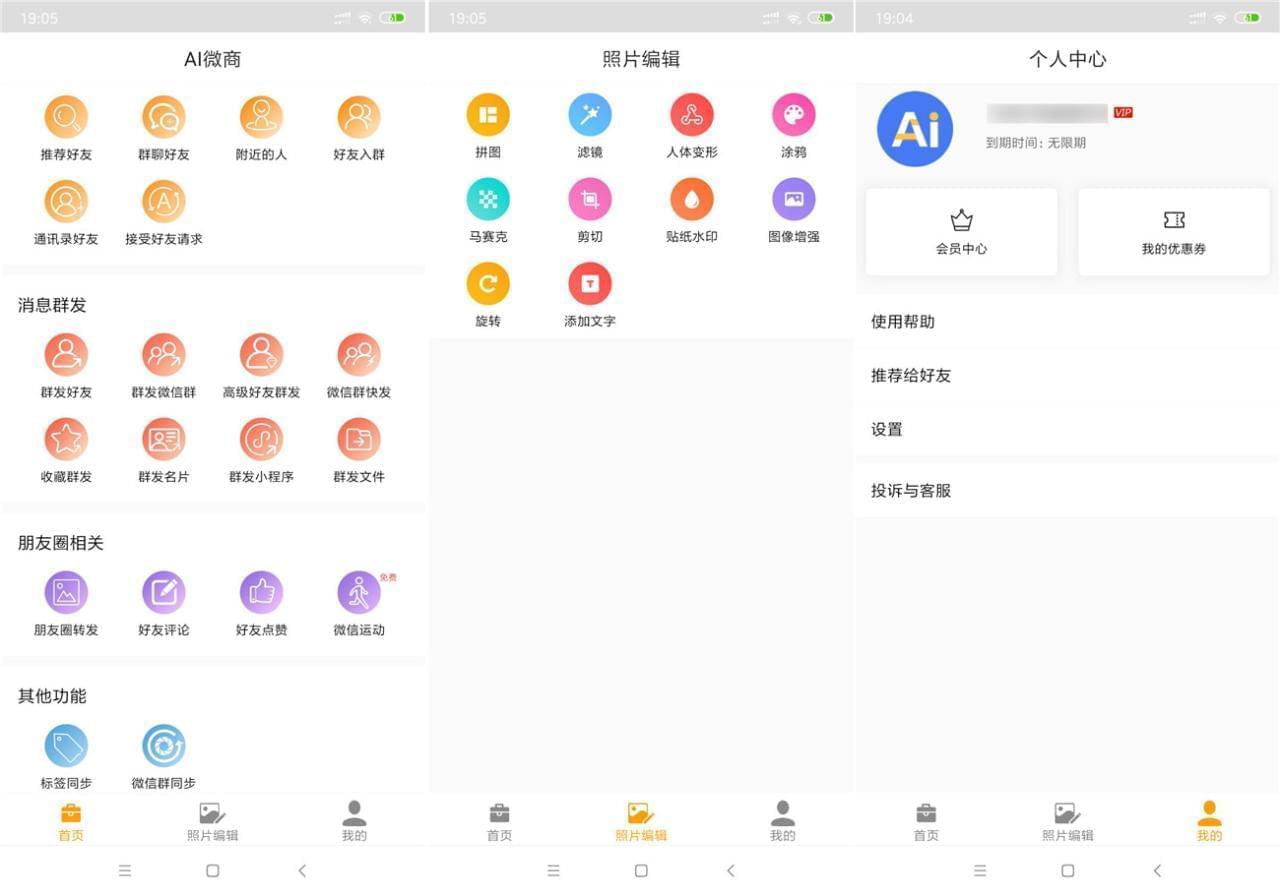Viewport: 1280px width, 896px height.
Task: Open the 拼图 collage tool
Action: coord(488,115)
